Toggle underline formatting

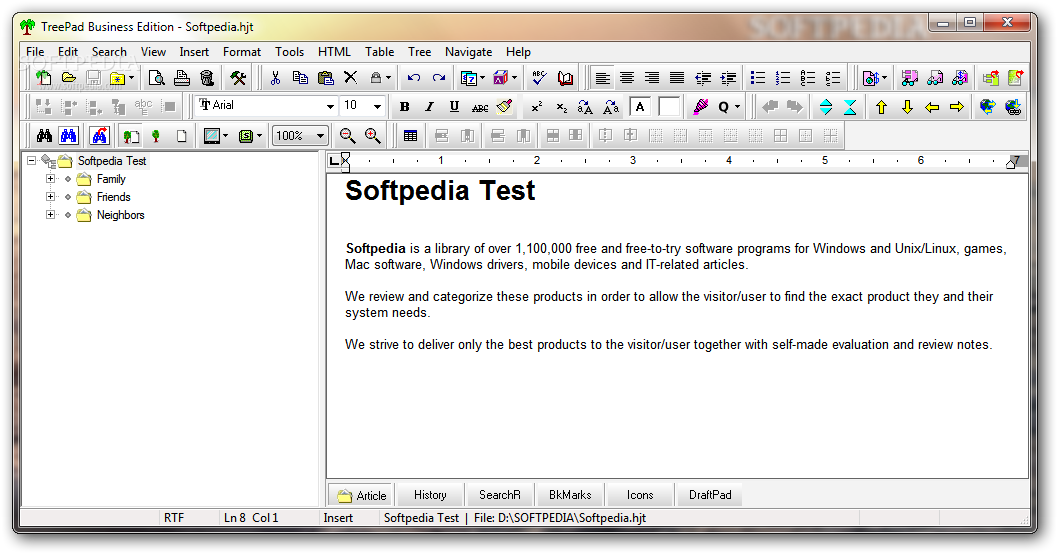(x=454, y=107)
